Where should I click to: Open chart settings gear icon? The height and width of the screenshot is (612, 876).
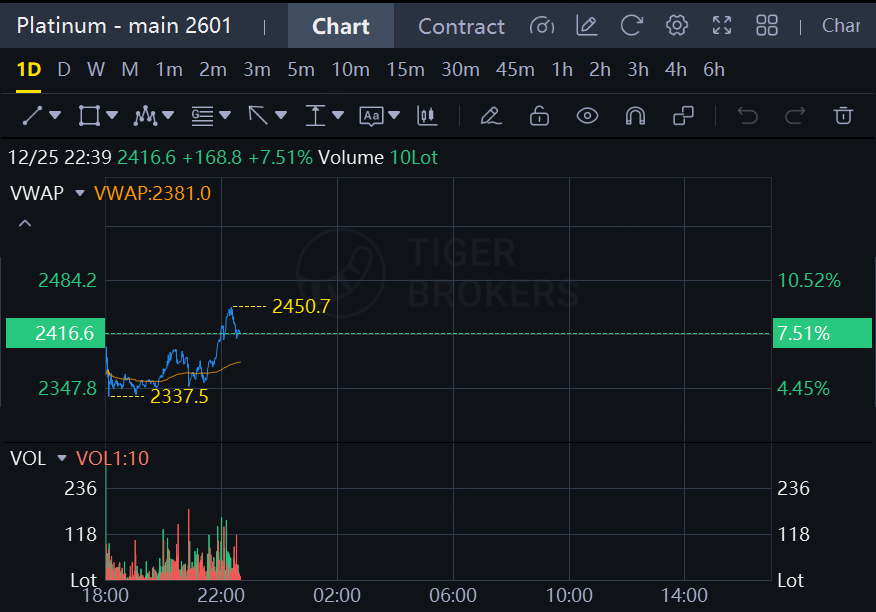point(677,26)
